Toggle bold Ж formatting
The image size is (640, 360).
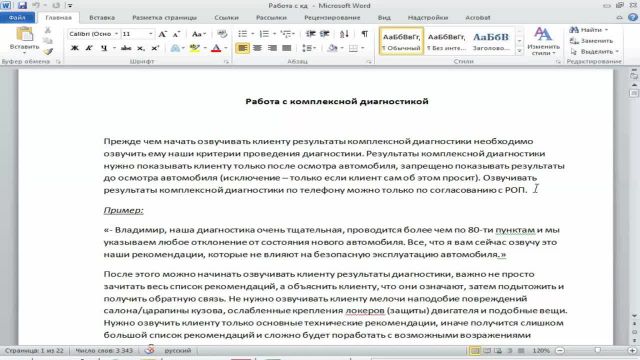[x=74, y=48]
